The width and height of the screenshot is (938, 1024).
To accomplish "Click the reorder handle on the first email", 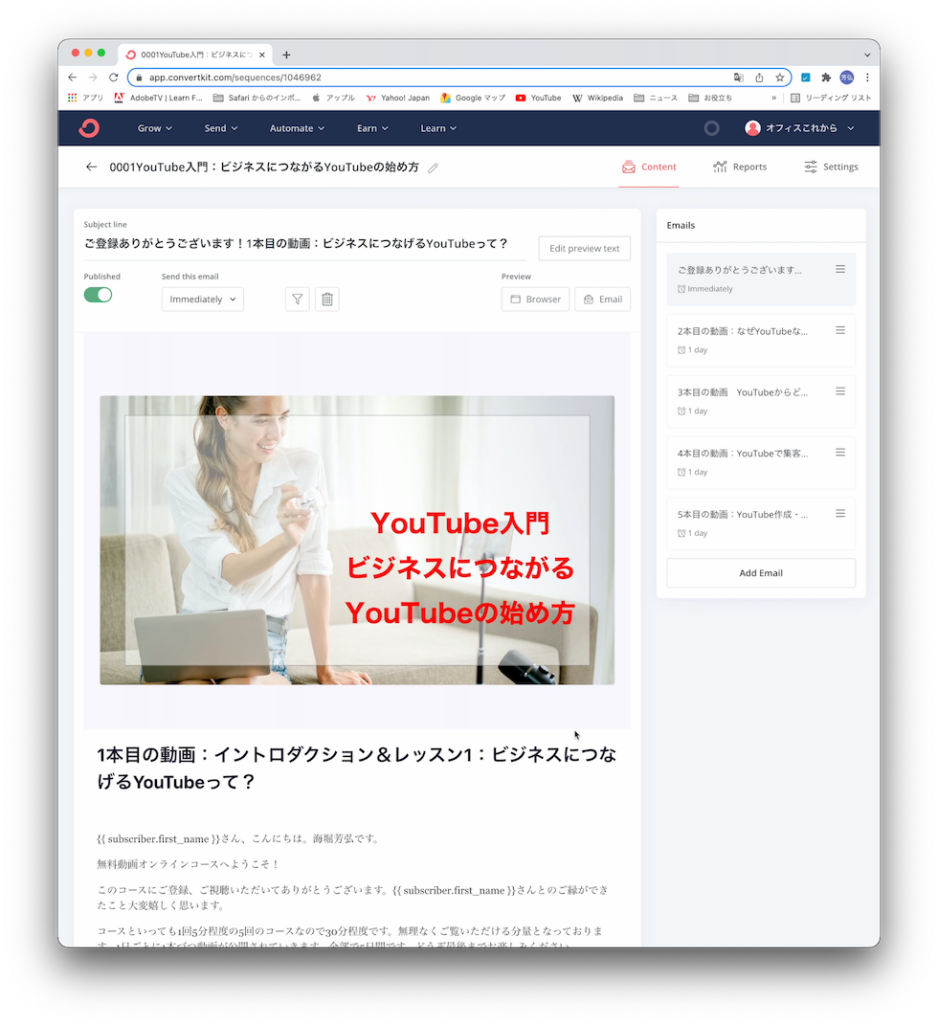I will (x=840, y=269).
